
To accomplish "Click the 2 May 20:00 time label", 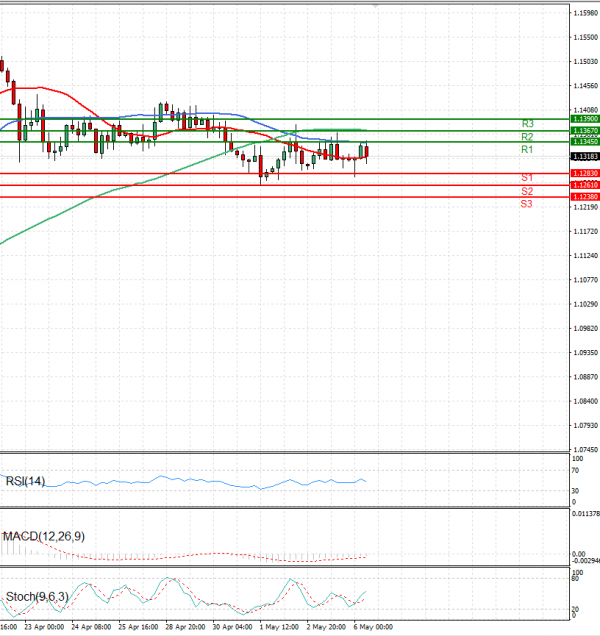I will [326, 627].
